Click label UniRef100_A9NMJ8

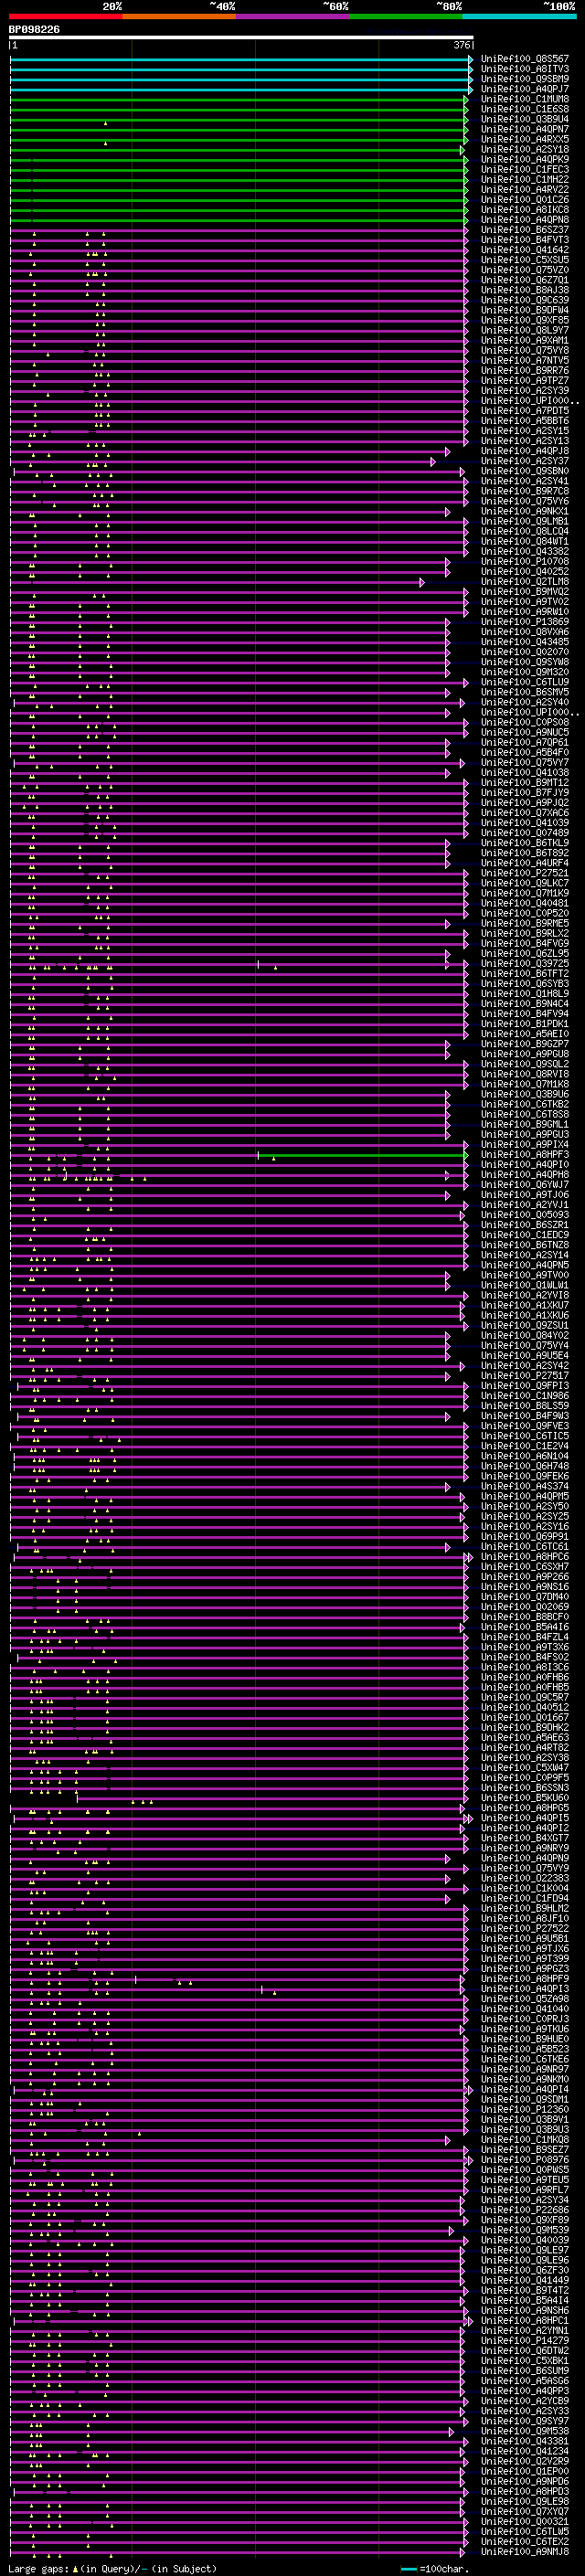pyautogui.click(x=525, y=2551)
